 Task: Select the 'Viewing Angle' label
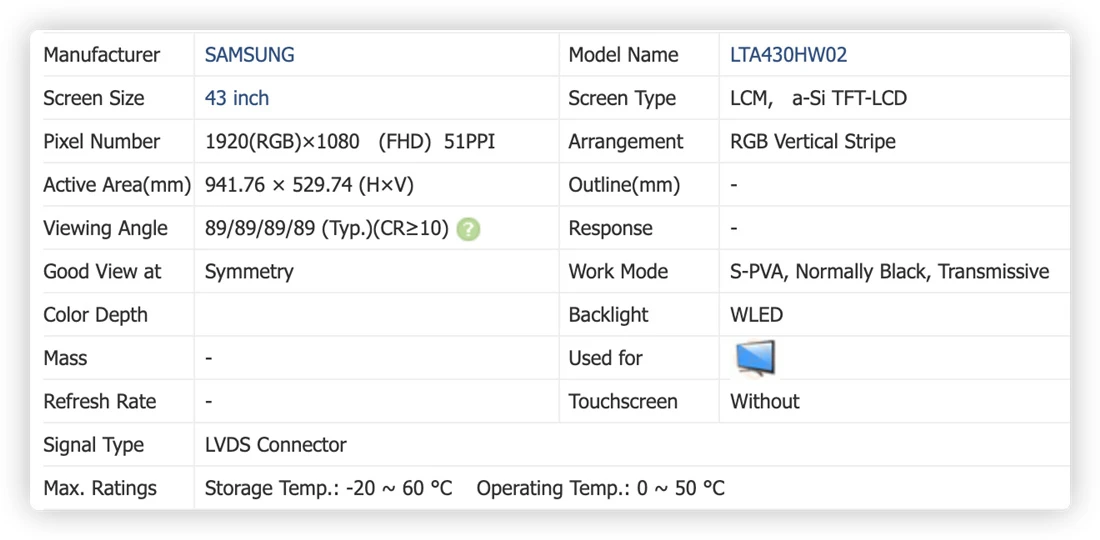coord(106,229)
